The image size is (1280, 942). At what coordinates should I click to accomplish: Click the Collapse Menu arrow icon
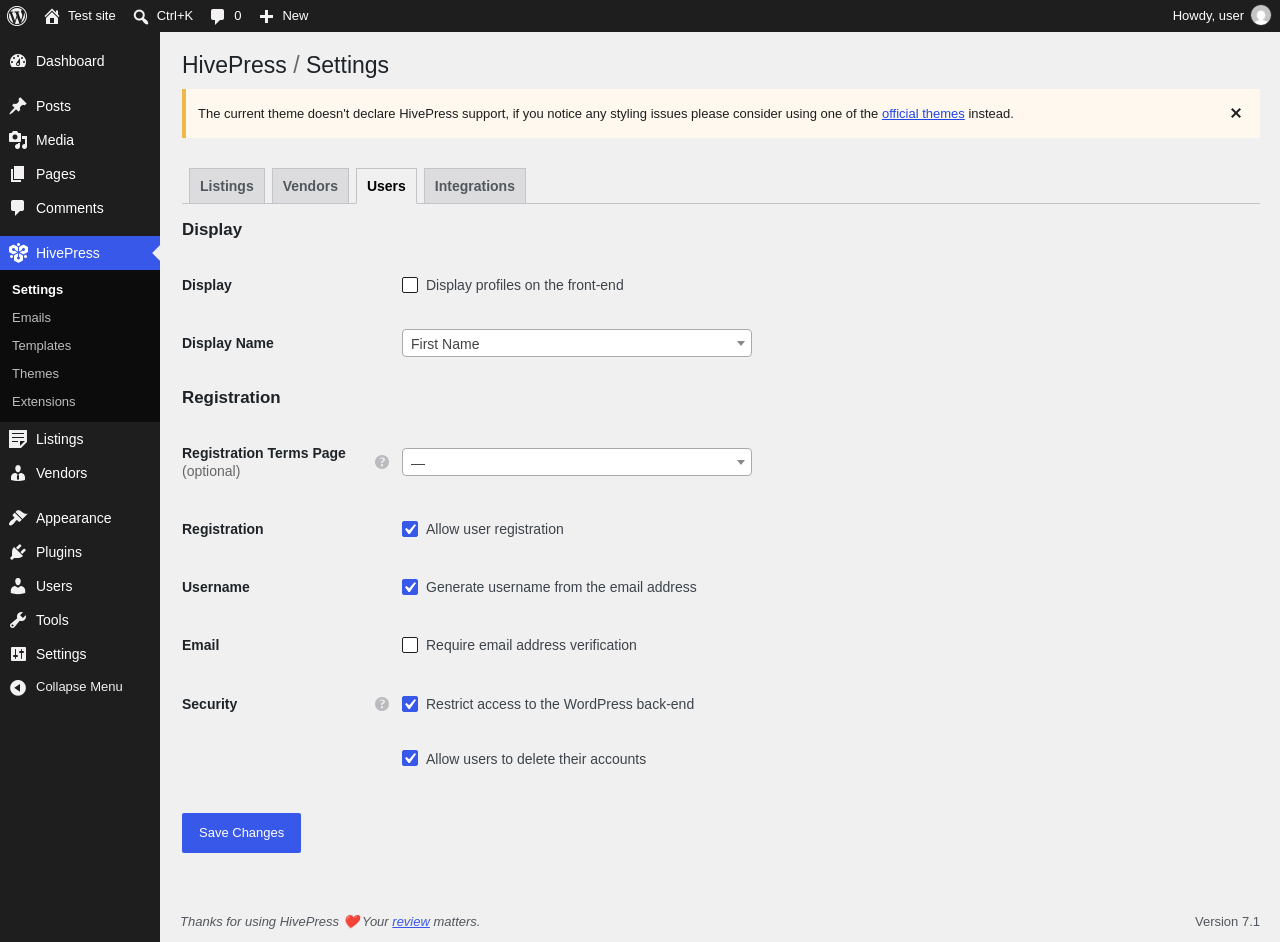point(18,687)
